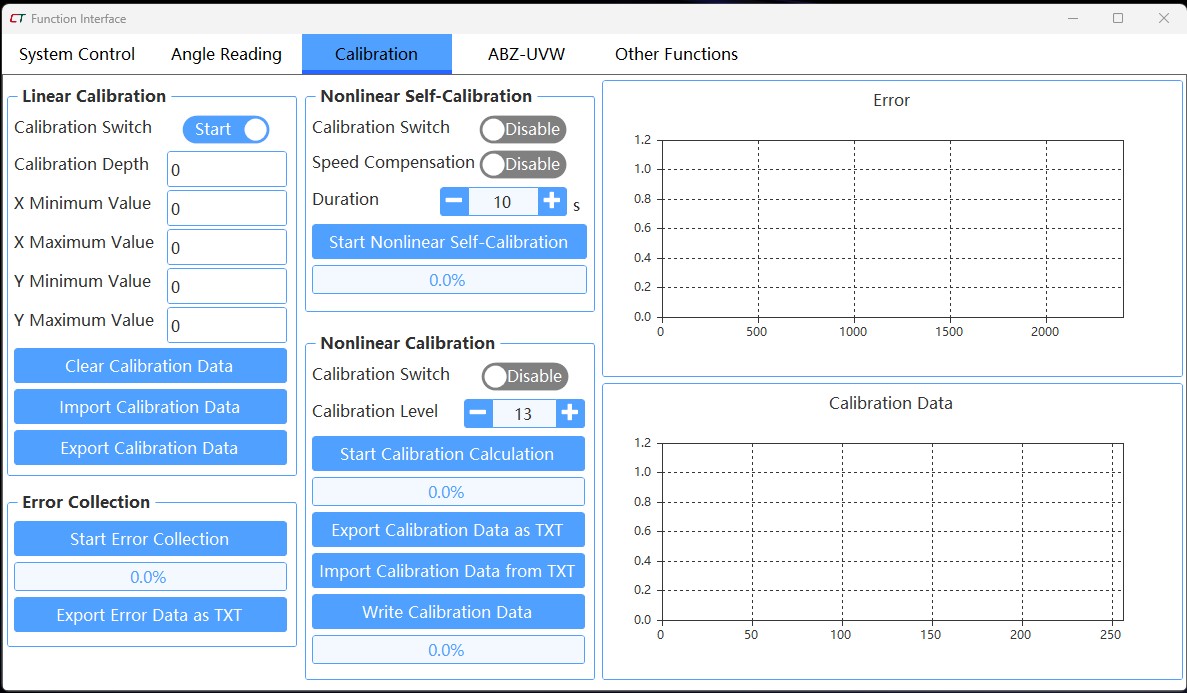Viewport: 1187px width, 693px height.
Task: Go to the Angle Reading tab
Action: tap(226, 54)
